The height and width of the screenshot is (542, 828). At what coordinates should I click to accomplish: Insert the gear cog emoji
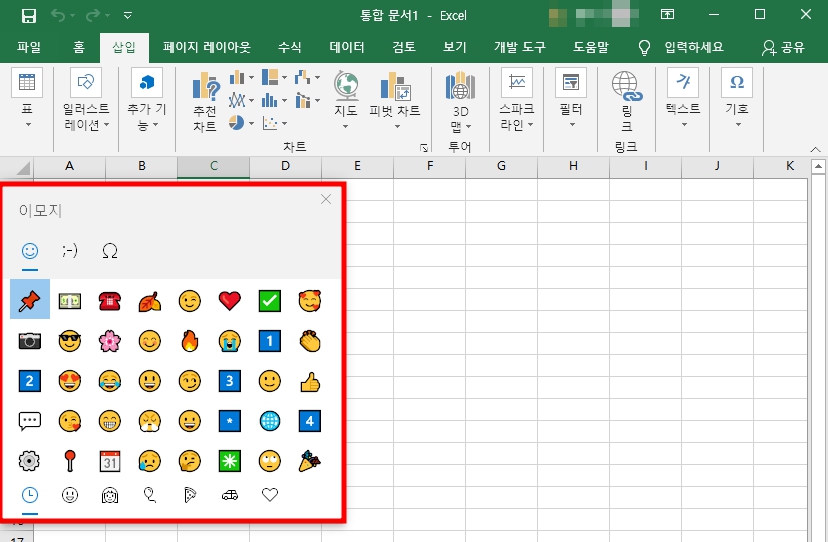point(30,461)
